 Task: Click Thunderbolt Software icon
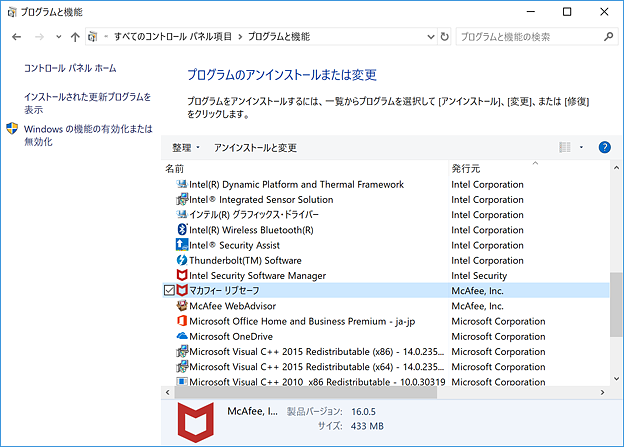(182, 260)
